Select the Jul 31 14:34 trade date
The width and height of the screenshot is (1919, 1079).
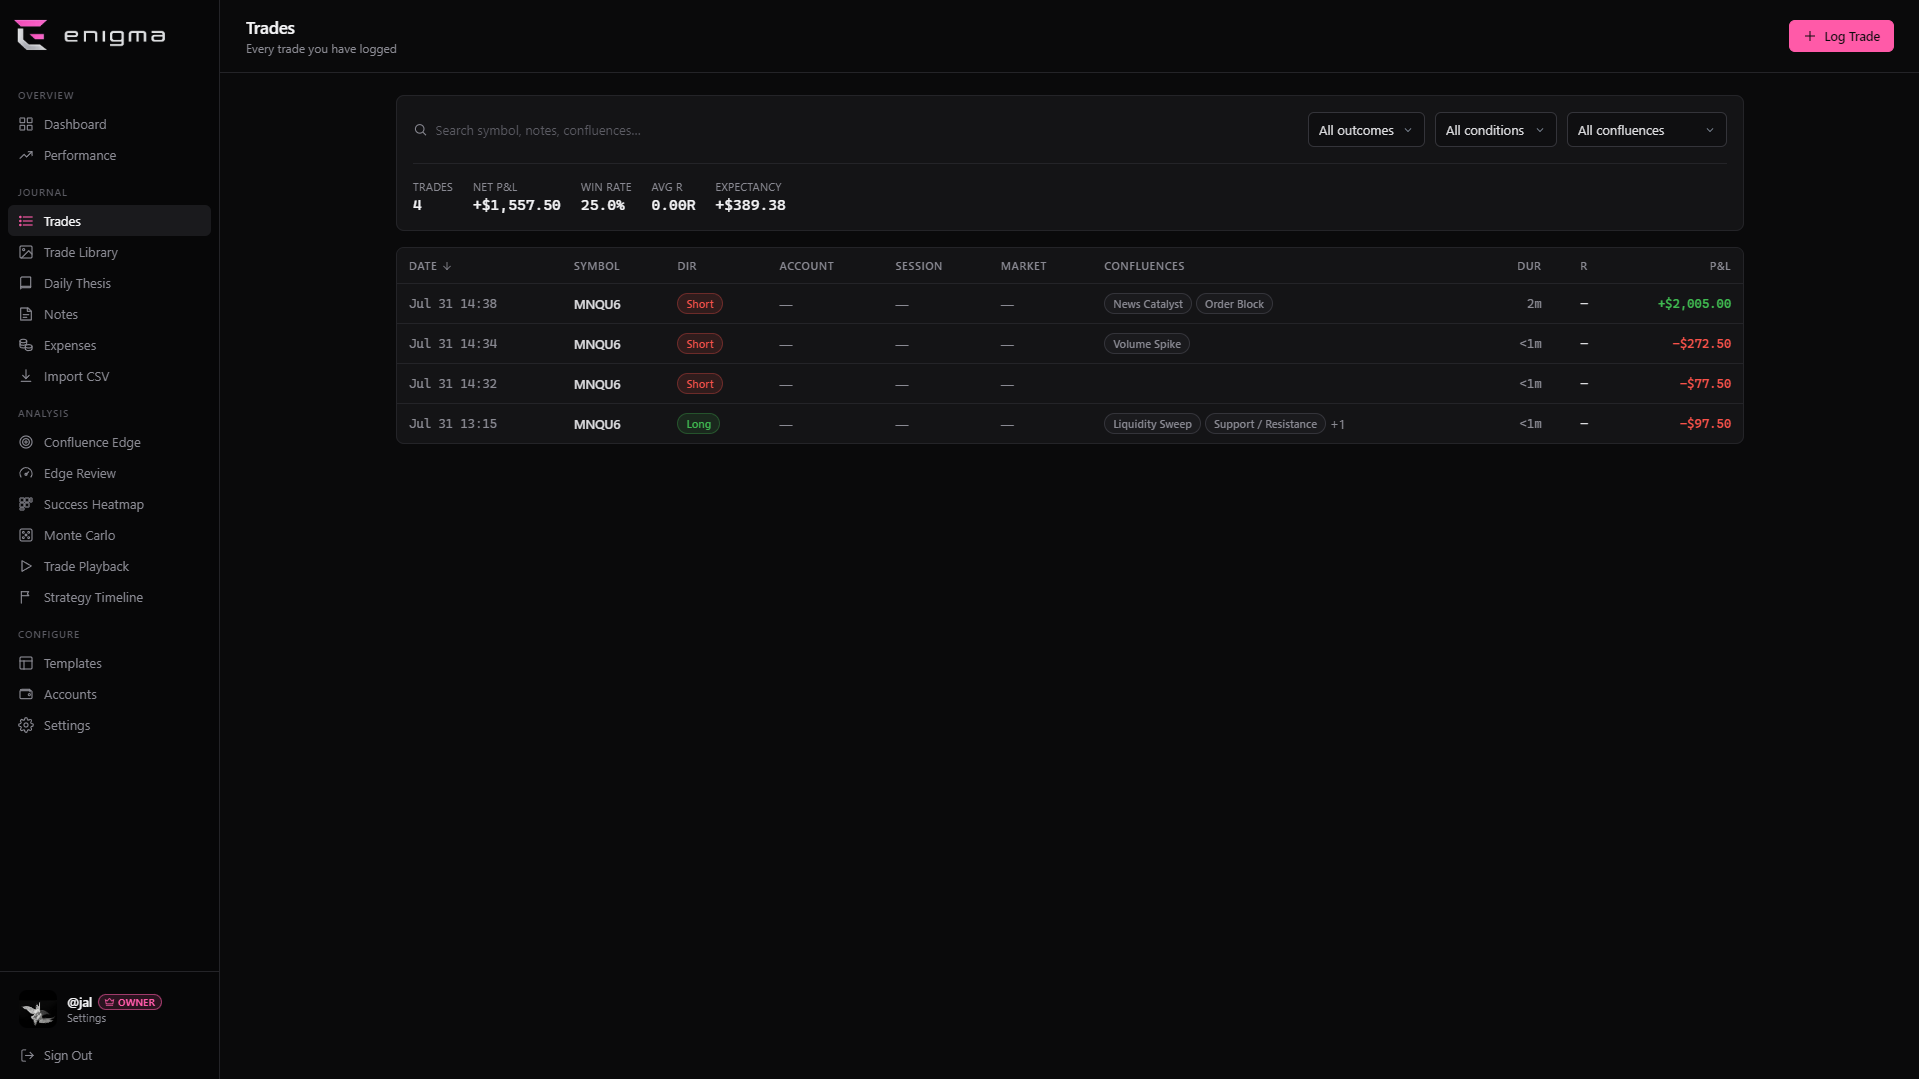click(453, 344)
